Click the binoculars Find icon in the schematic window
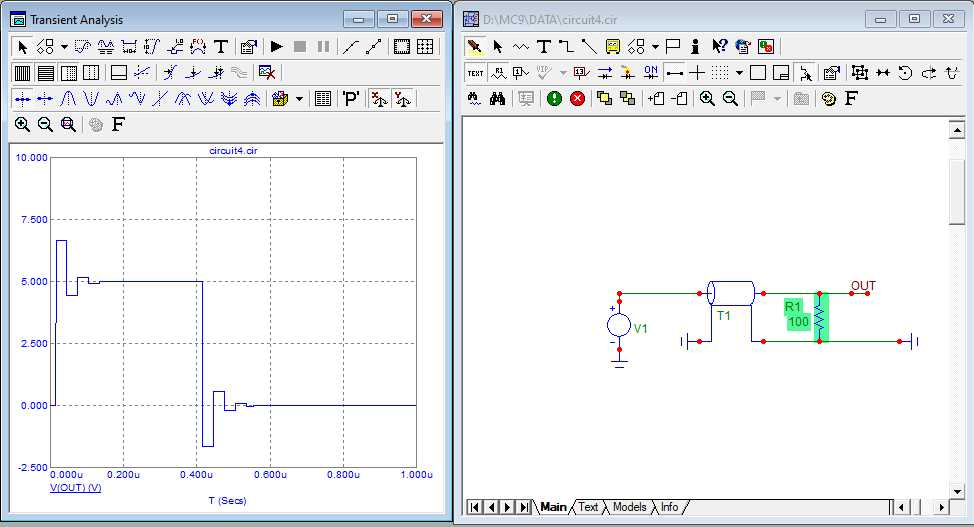The image size is (974, 527). point(498,98)
